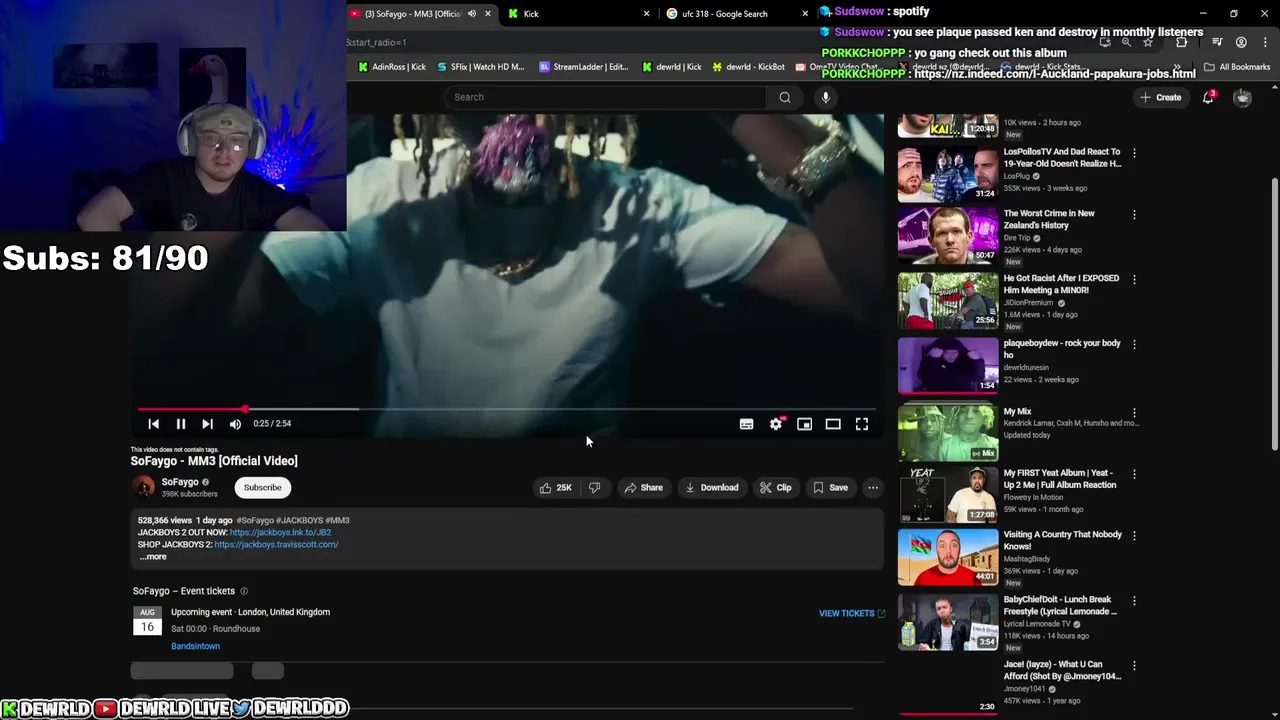Open the Create menu
This screenshot has height=720, width=1280.
(x=1160, y=97)
